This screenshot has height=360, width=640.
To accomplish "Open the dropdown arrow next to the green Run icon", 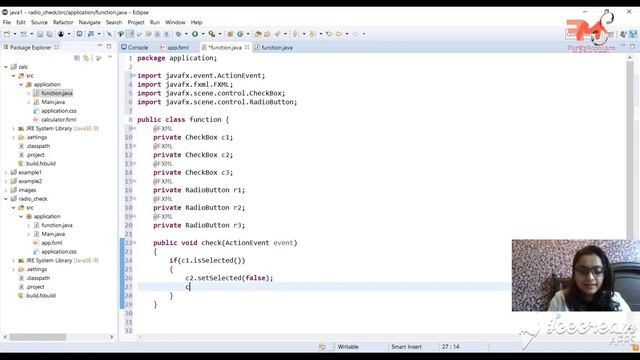I will point(203,34).
